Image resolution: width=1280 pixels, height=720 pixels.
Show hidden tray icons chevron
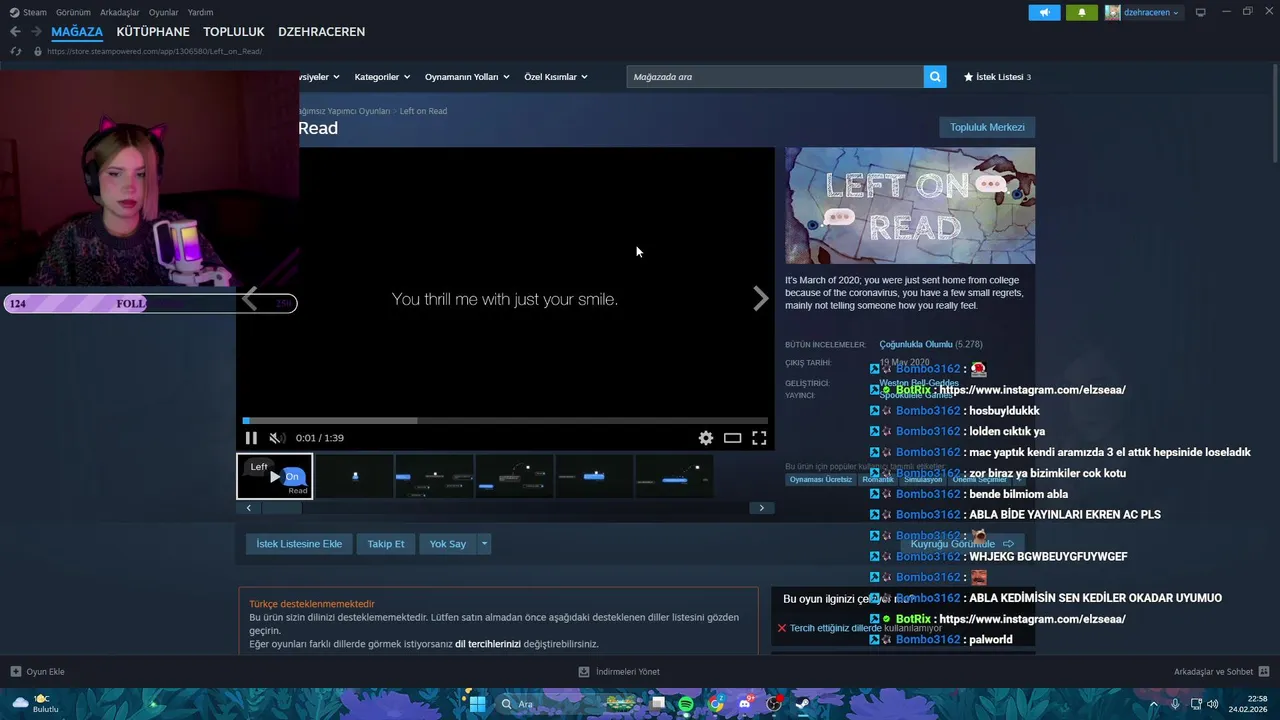click(x=1153, y=704)
